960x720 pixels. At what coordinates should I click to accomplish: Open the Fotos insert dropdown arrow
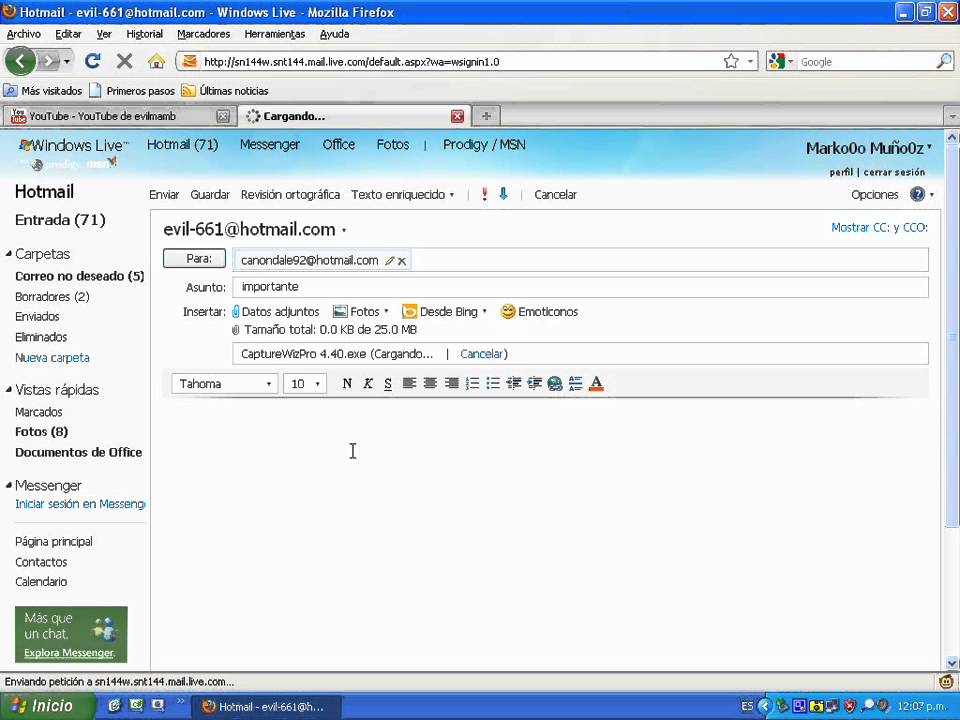pos(386,311)
